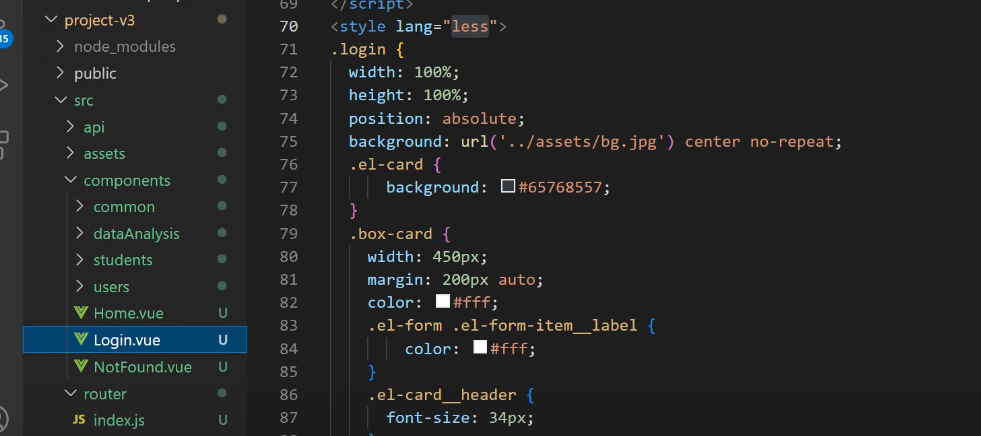Collapse the project-v3 folder chevron

[x=51, y=20]
